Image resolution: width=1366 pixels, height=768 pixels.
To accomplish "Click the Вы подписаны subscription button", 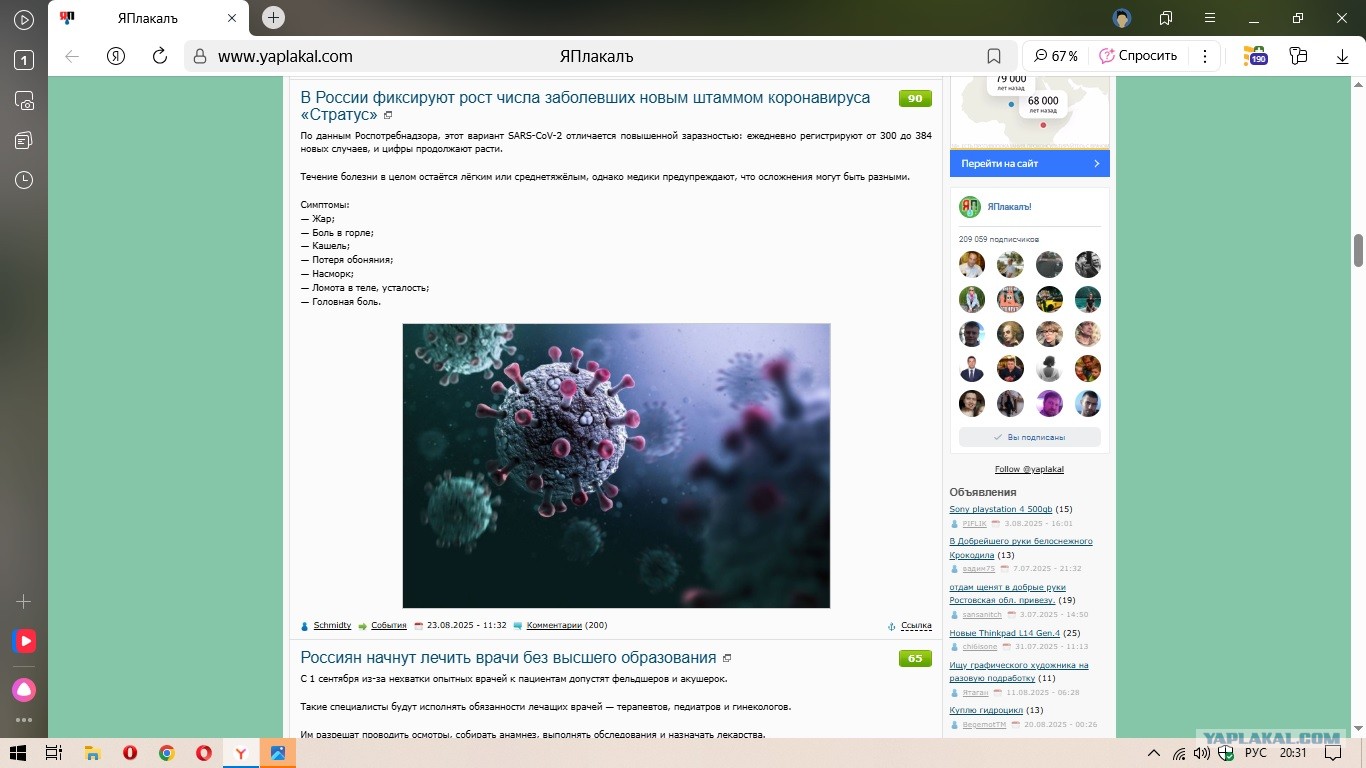I will point(1030,437).
